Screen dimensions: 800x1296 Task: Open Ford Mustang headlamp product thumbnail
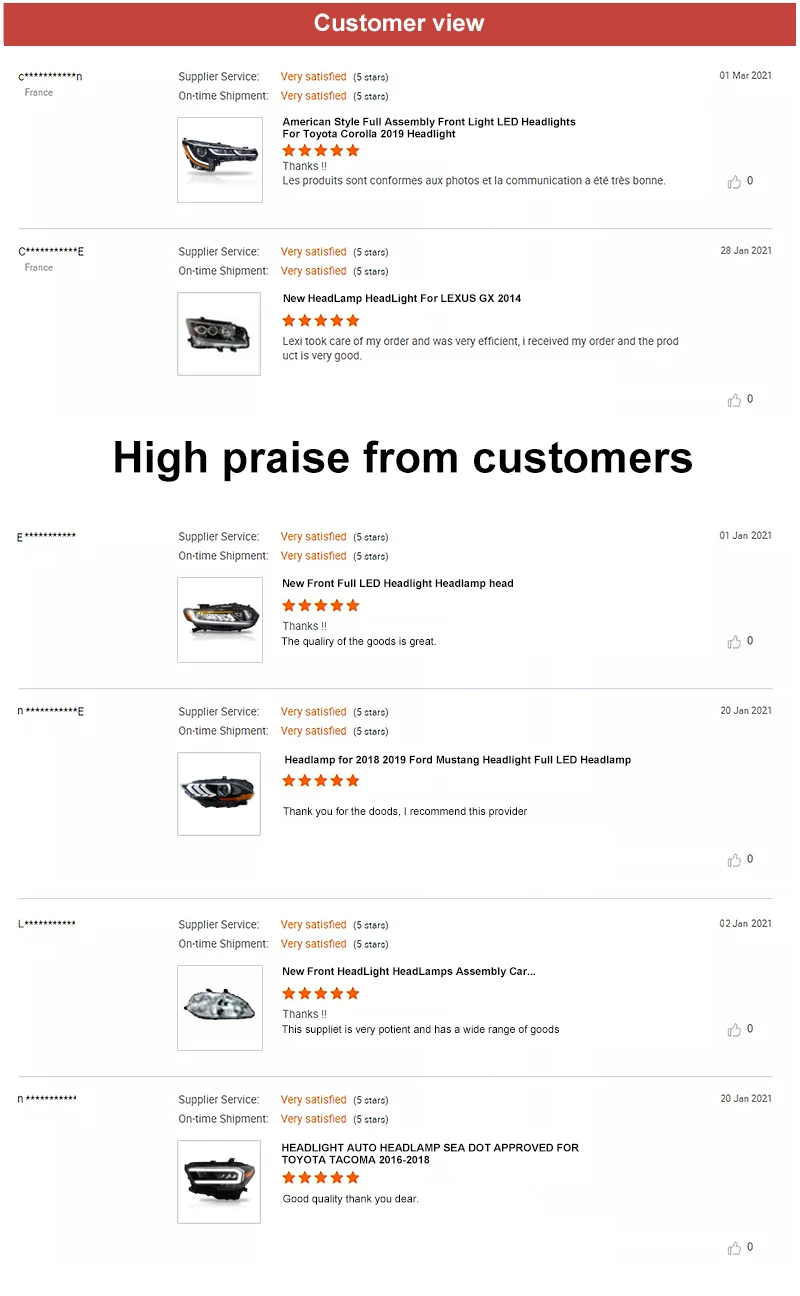tap(219, 794)
